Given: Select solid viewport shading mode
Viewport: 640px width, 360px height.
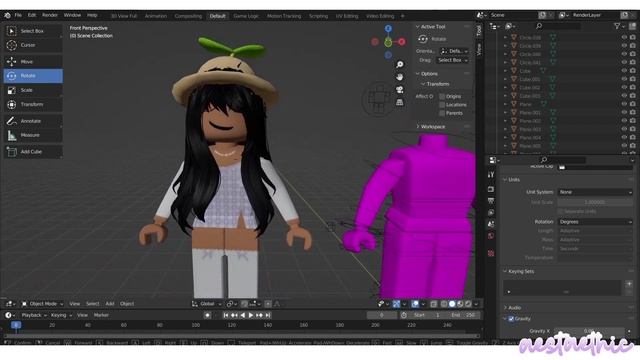Looking at the screenshot, I should pyautogui.click(x=452, y=304).
